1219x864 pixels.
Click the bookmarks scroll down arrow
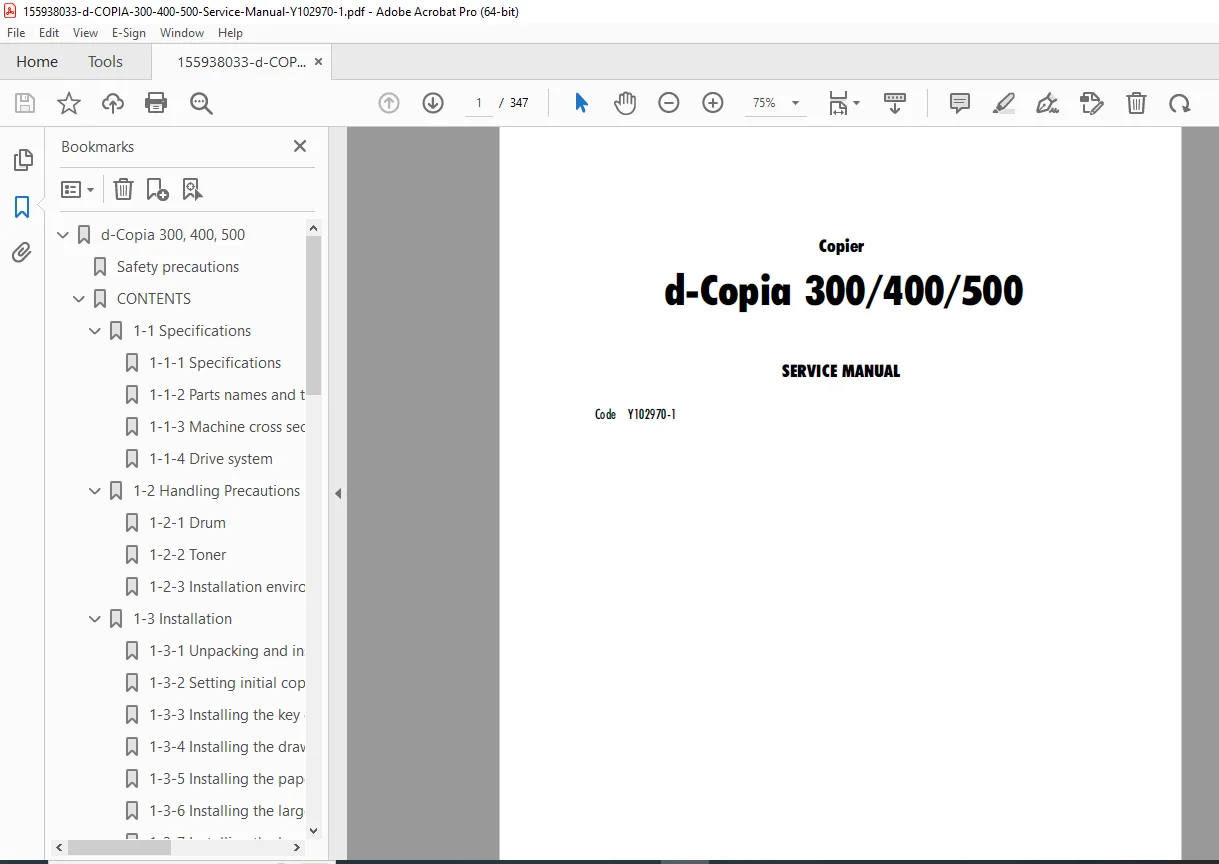pos(313,830)
